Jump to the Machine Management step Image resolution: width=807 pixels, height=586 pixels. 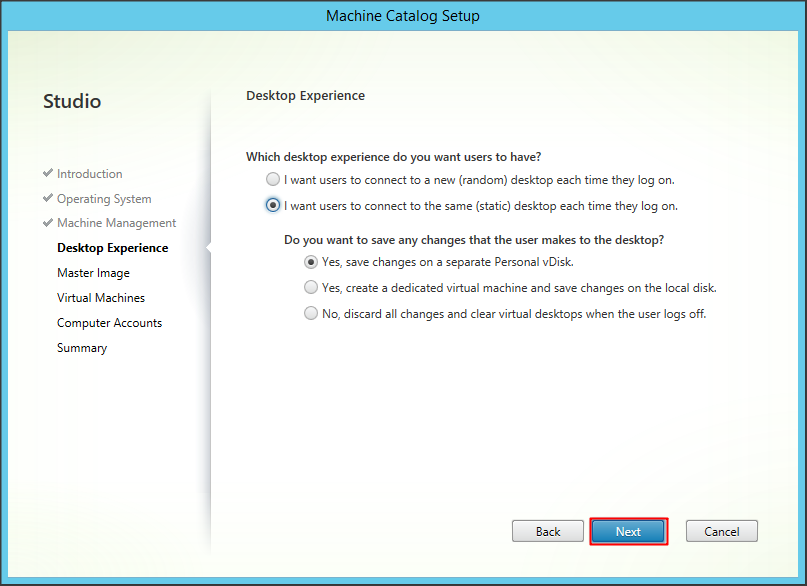[x=116, y=223]
